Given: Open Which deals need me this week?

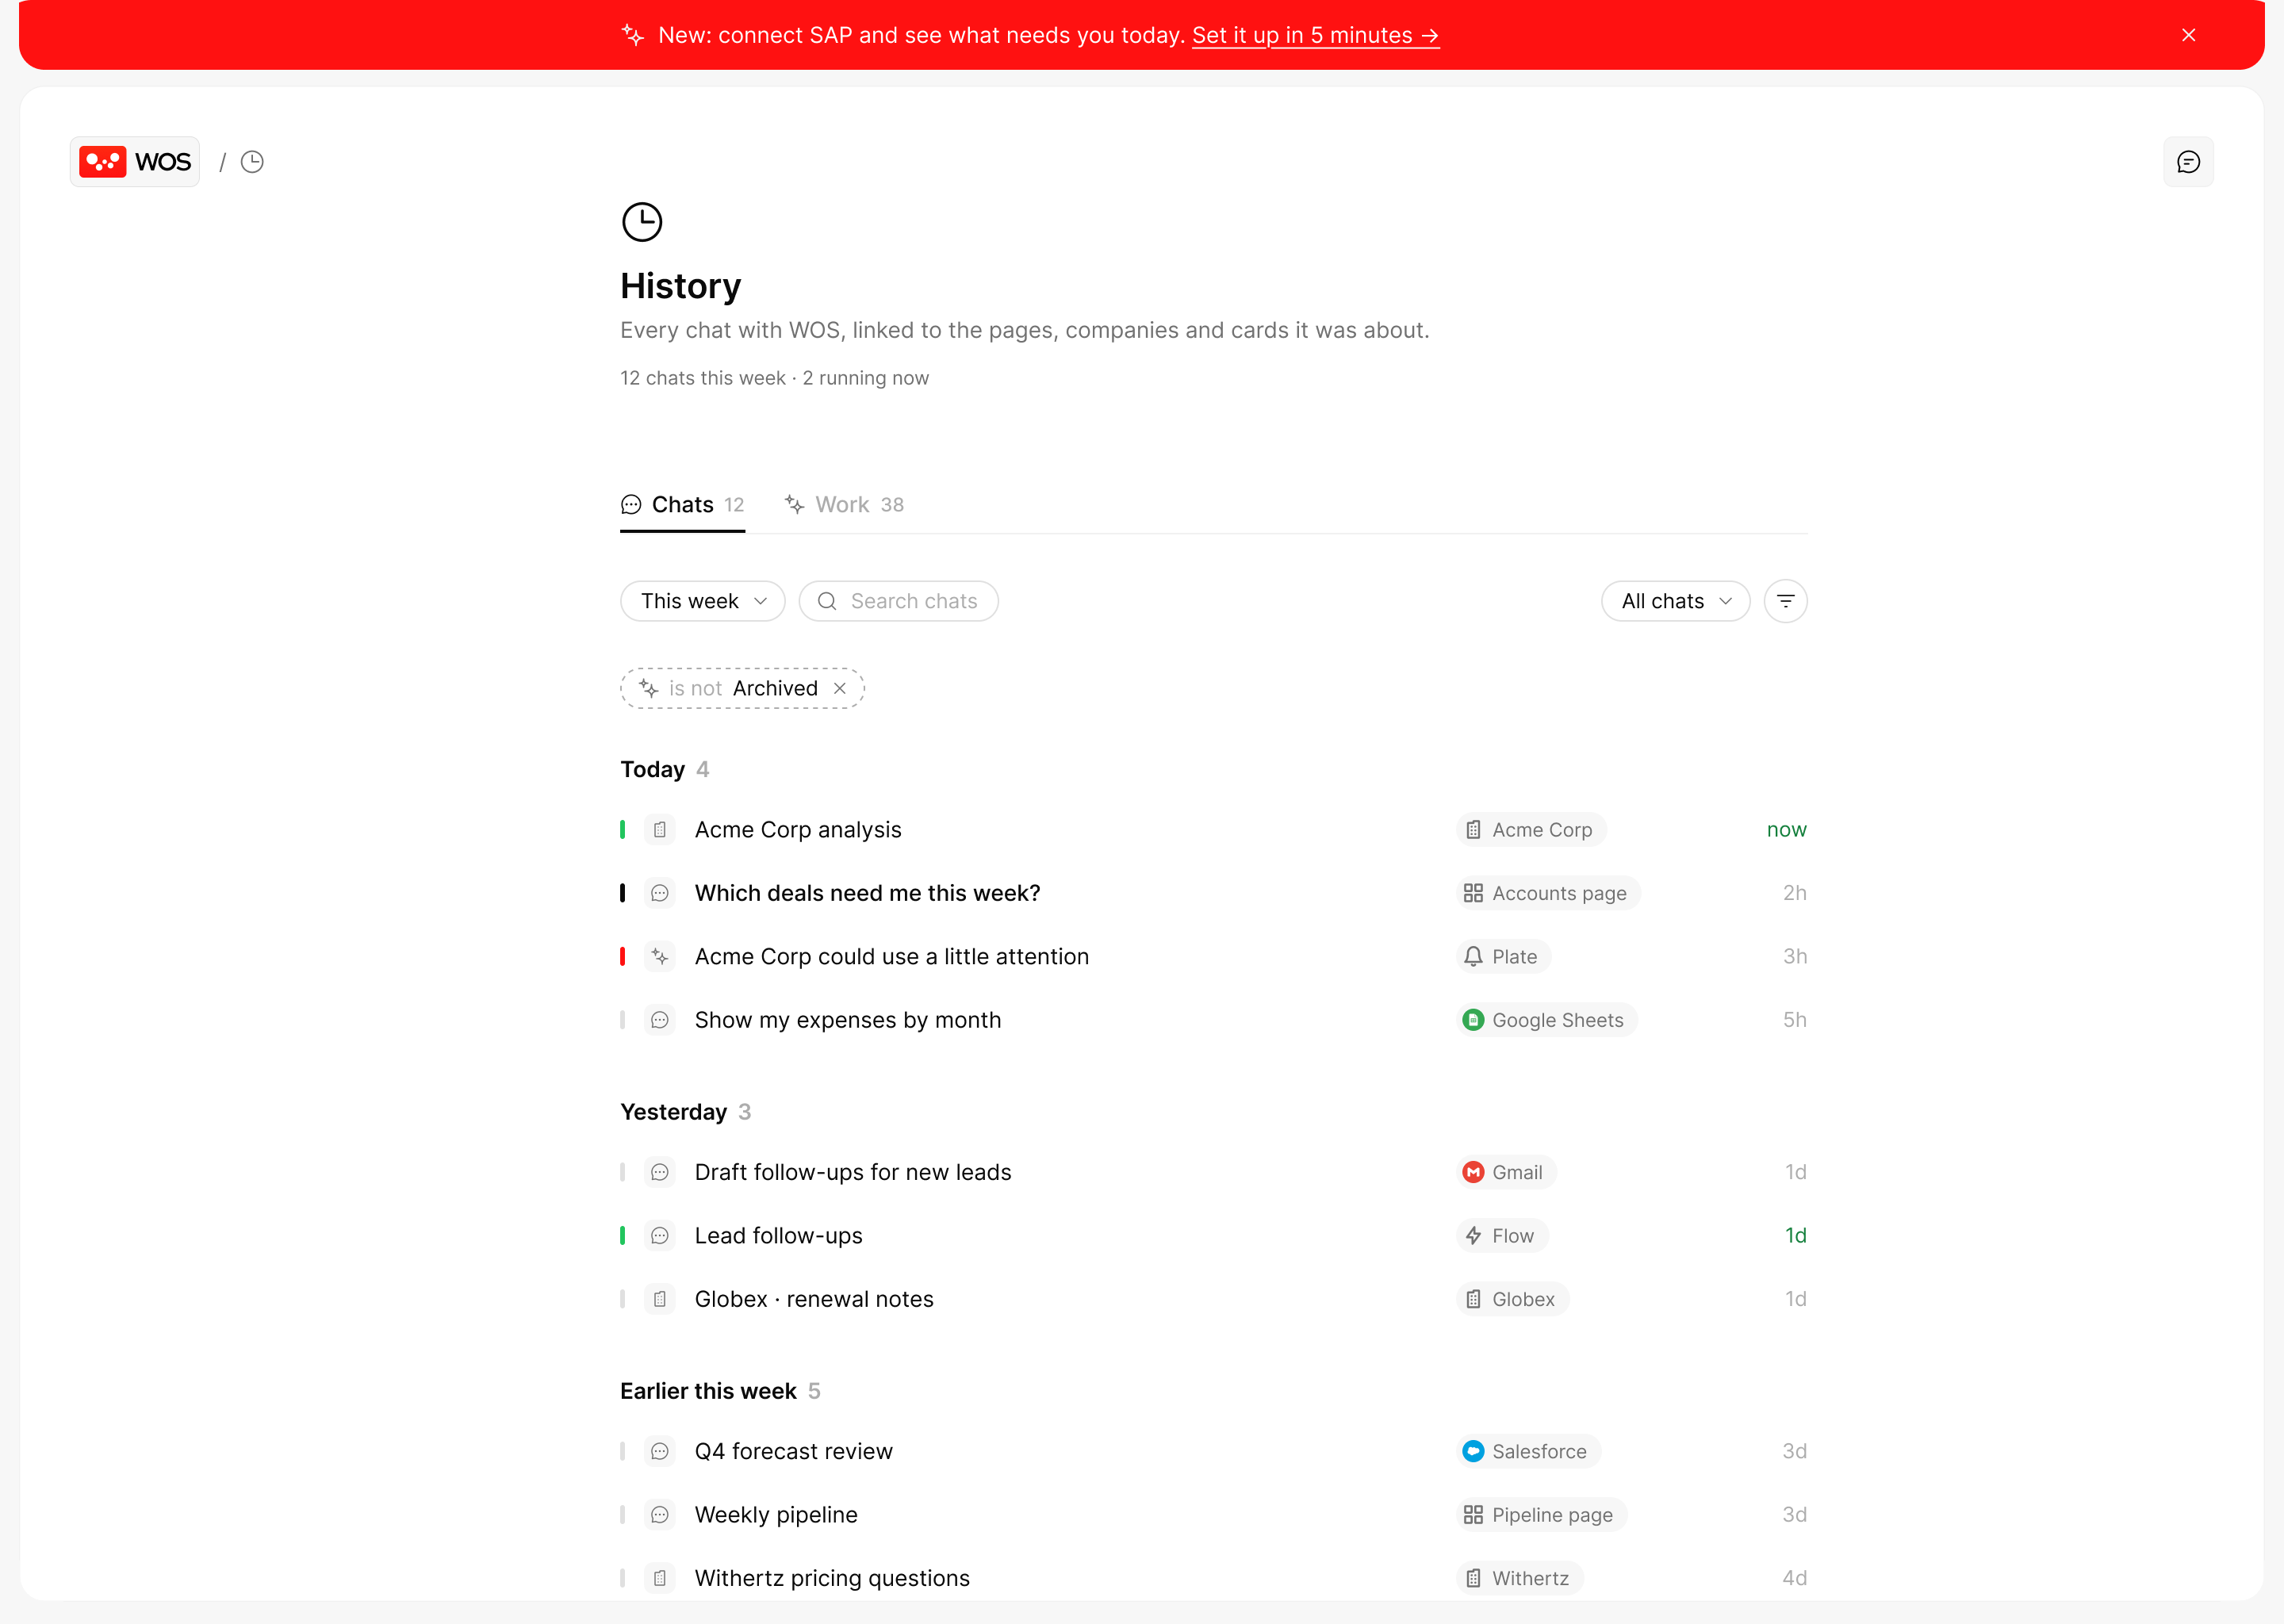Looking at the screenshot, I should pos(1213,893).
